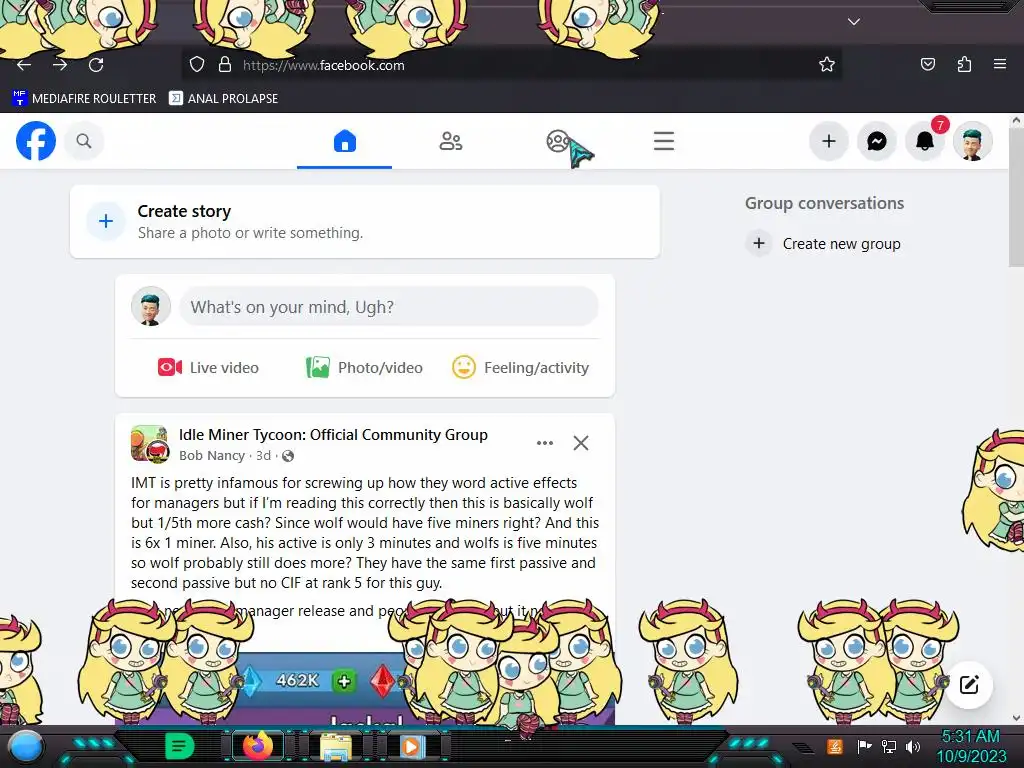Hide the post with the X button
This screenshot has height=768, width=1024.
pyautogui.click(x=581, y=443)
